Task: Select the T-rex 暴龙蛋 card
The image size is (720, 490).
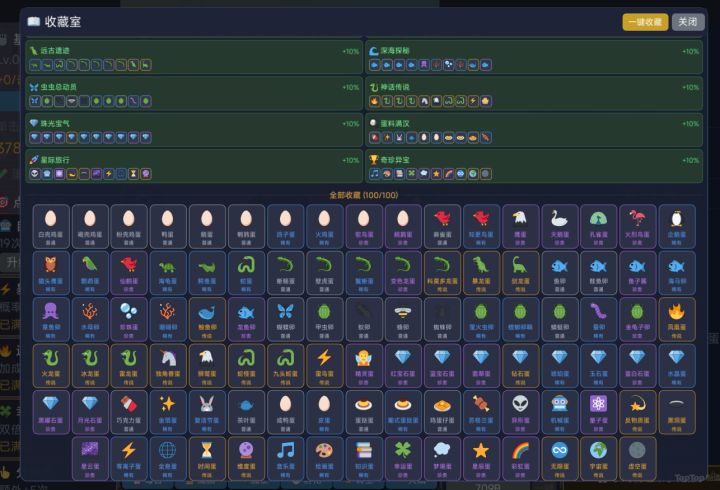Action: (481, 273)
